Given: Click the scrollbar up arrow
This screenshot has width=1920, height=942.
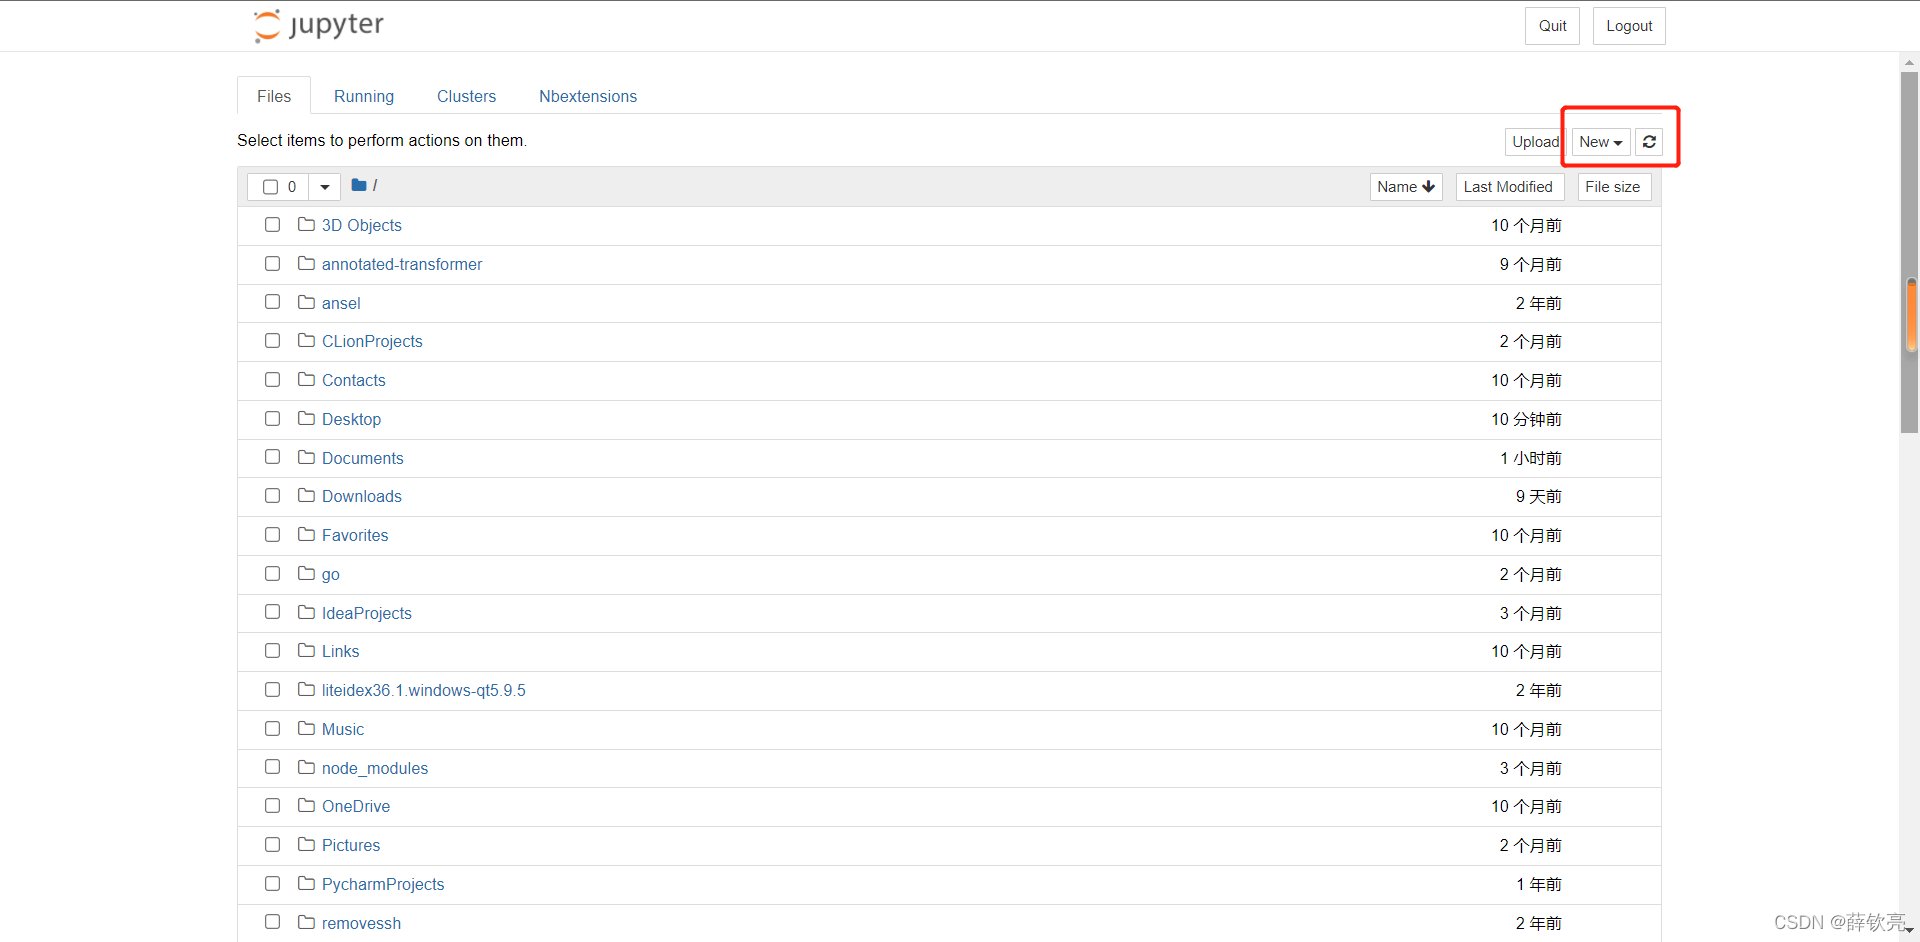Looking at the screenshot, I should pyautogui.click(x=1909, y=62).
